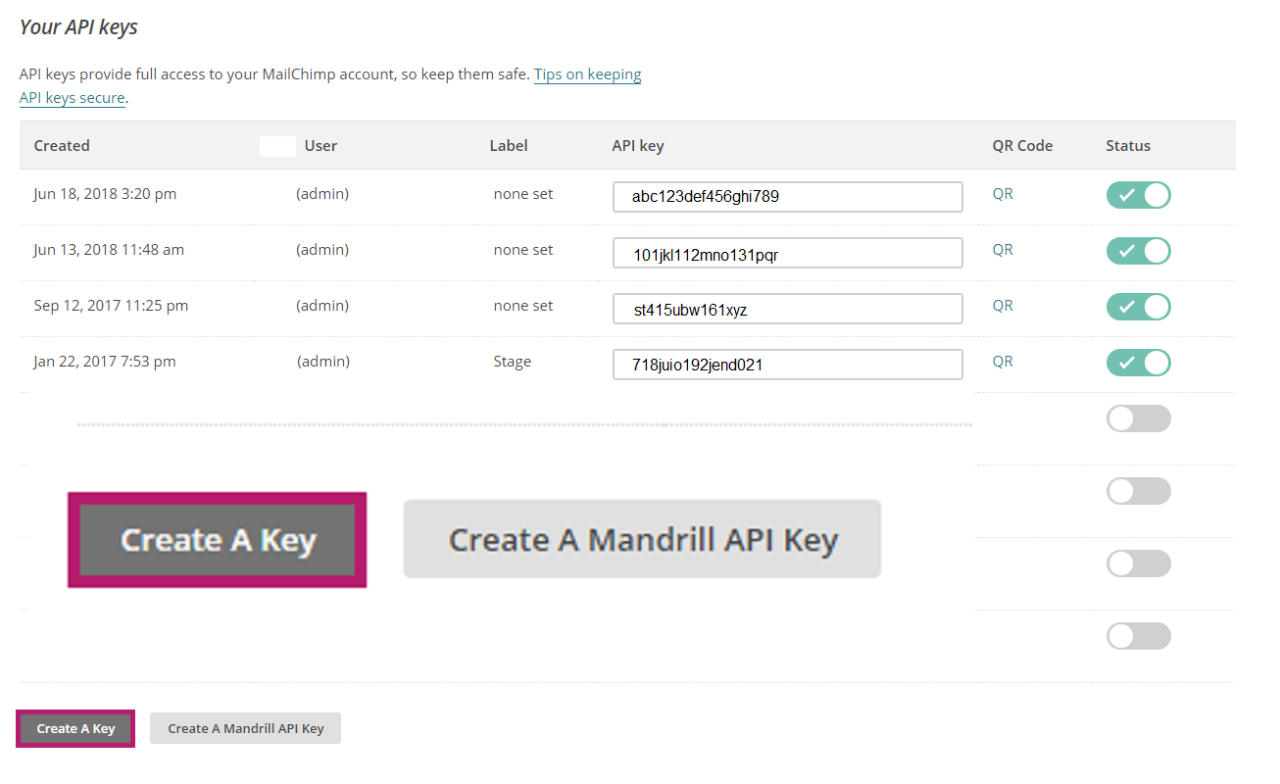This screenshot has width=1280, height=784.
Task: Click "none set" label in the Sep 12 row
Action: (x=523, y=306)
